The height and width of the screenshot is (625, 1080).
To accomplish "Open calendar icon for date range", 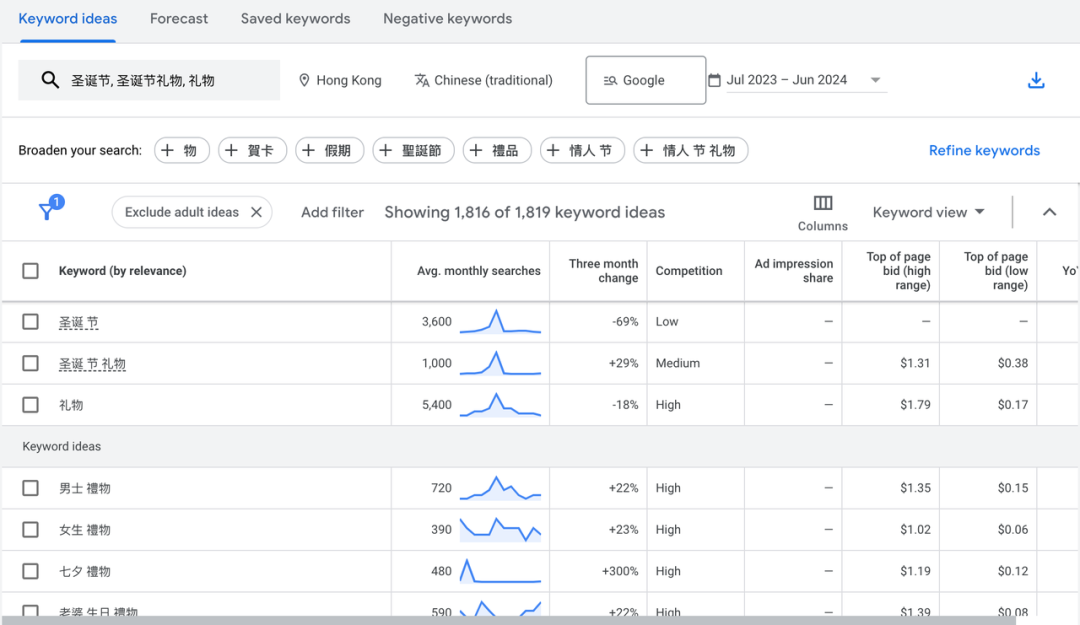I will (x=714, y=80).
